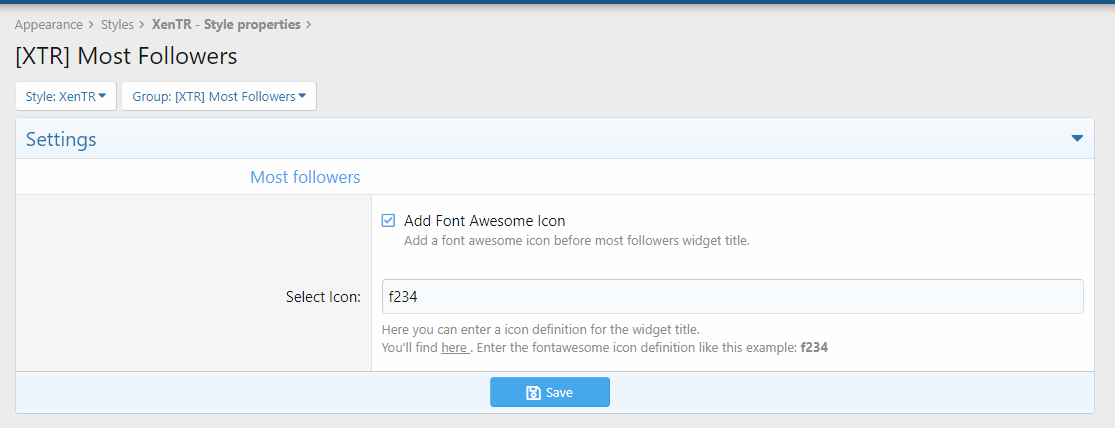
Task: Navigate to Styles in the breadcrumb
Action: 117,24
